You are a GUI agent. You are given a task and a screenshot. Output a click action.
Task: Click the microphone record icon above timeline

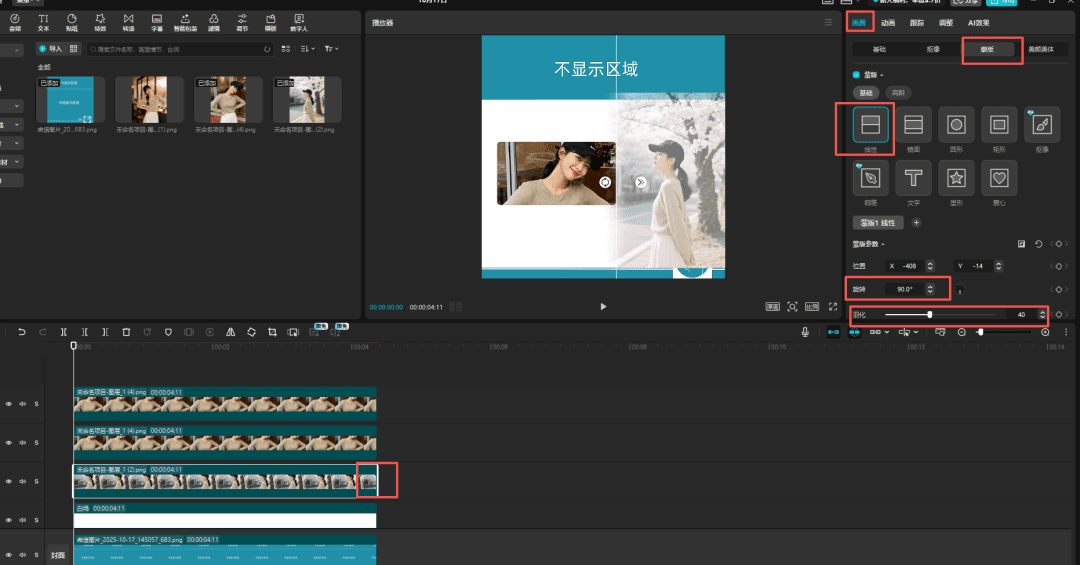coord(805,332)
